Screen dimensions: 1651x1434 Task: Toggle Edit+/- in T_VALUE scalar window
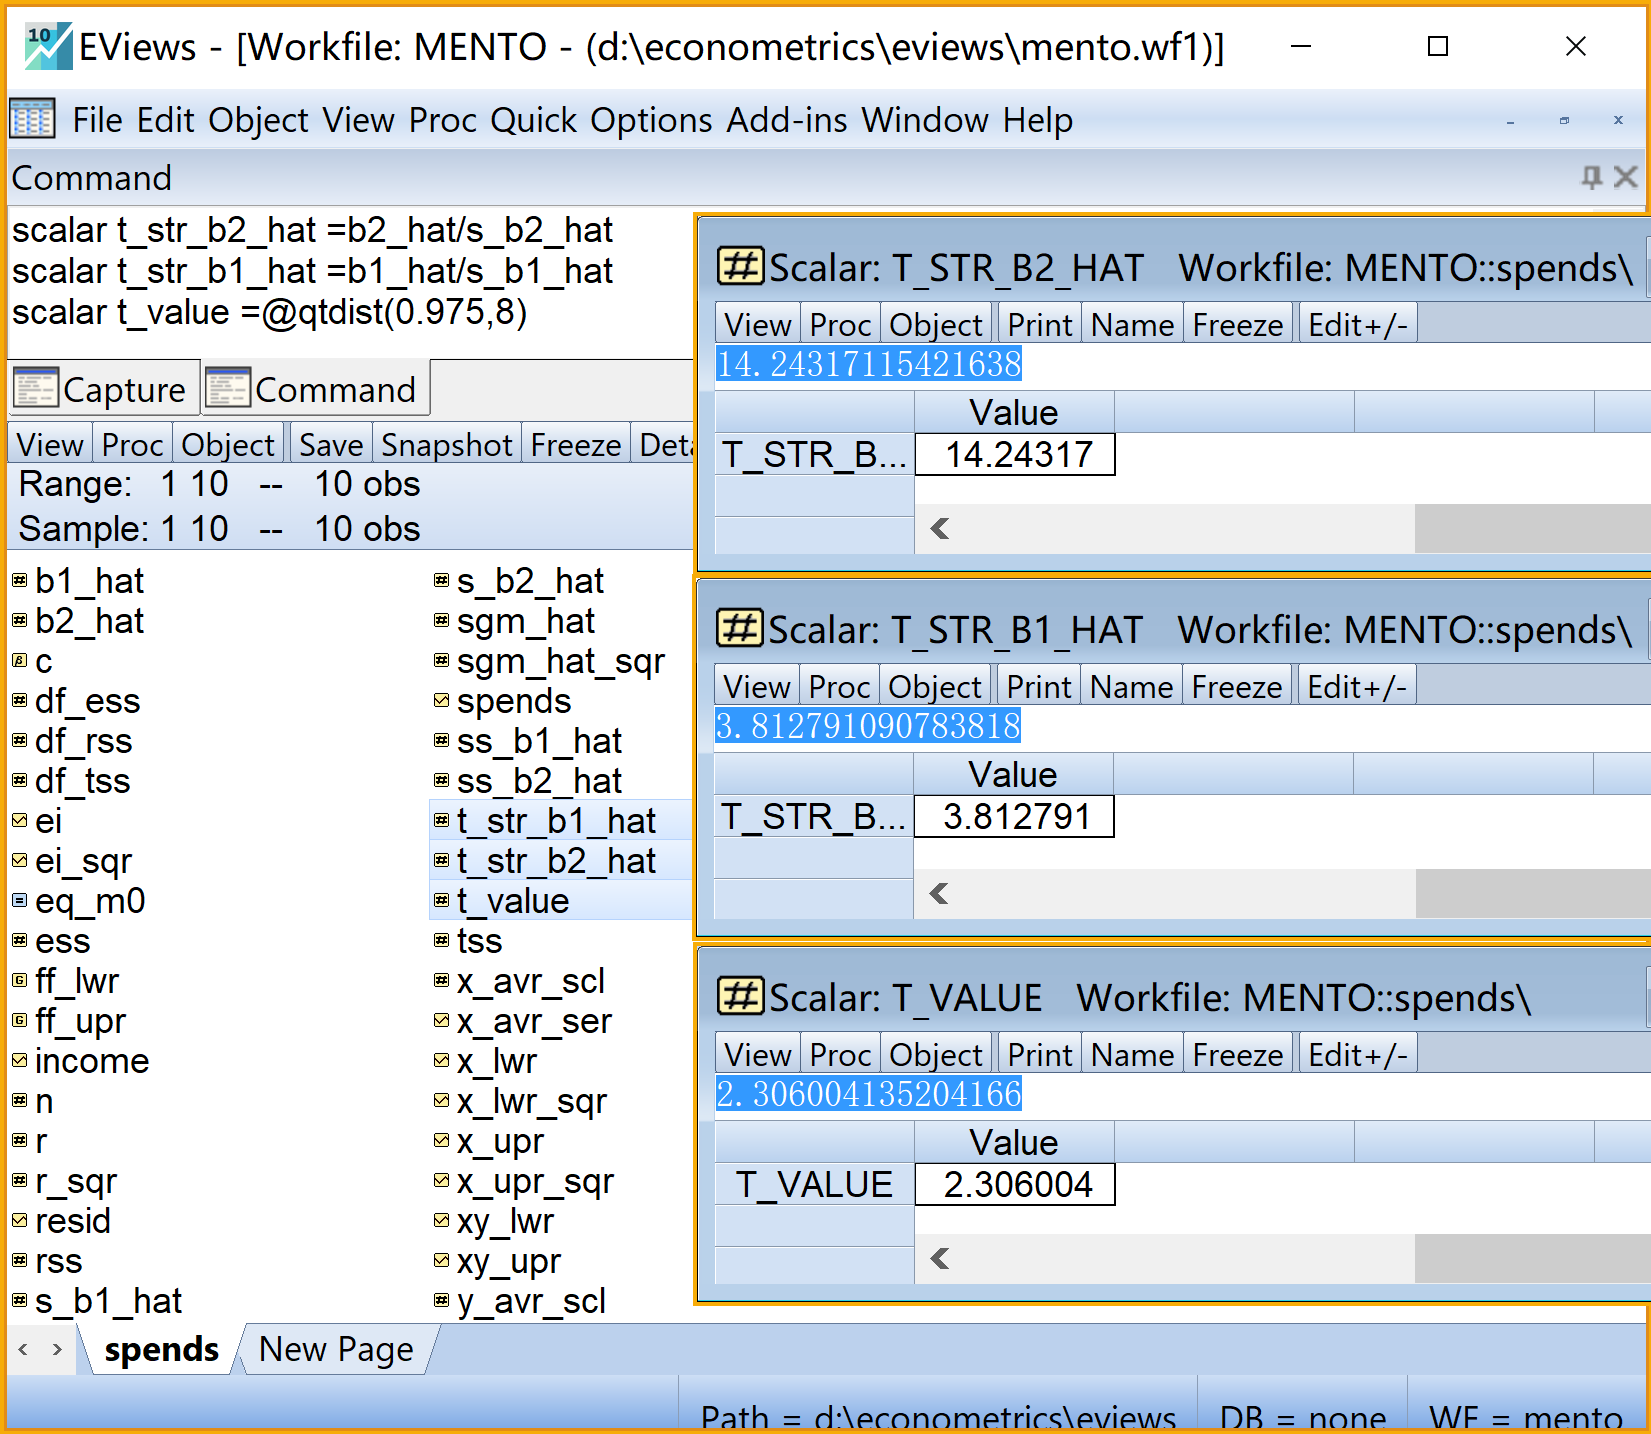[x=1357, y=1055]
